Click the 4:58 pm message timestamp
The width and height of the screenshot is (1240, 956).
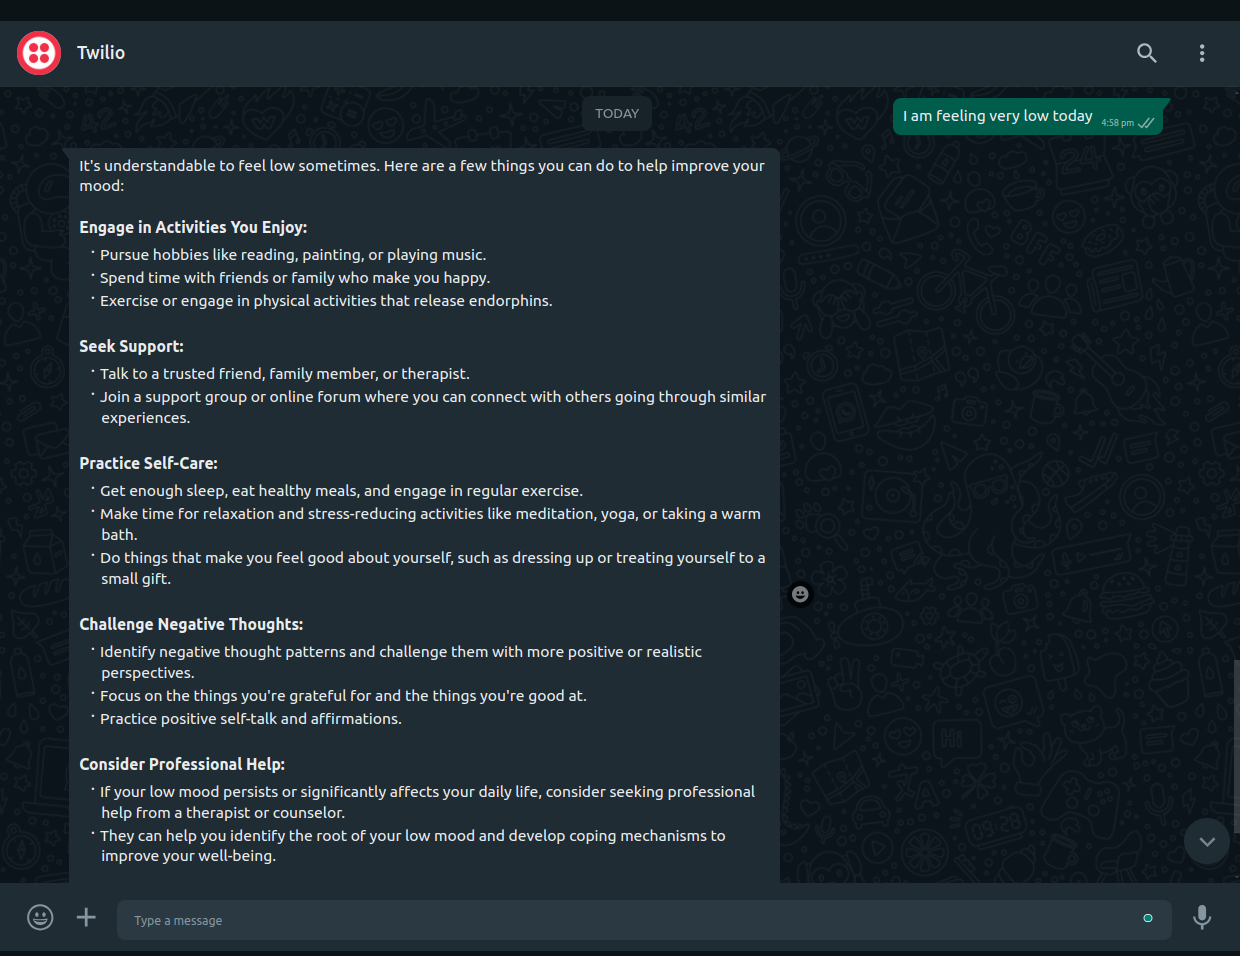[x=1117, y=123]
